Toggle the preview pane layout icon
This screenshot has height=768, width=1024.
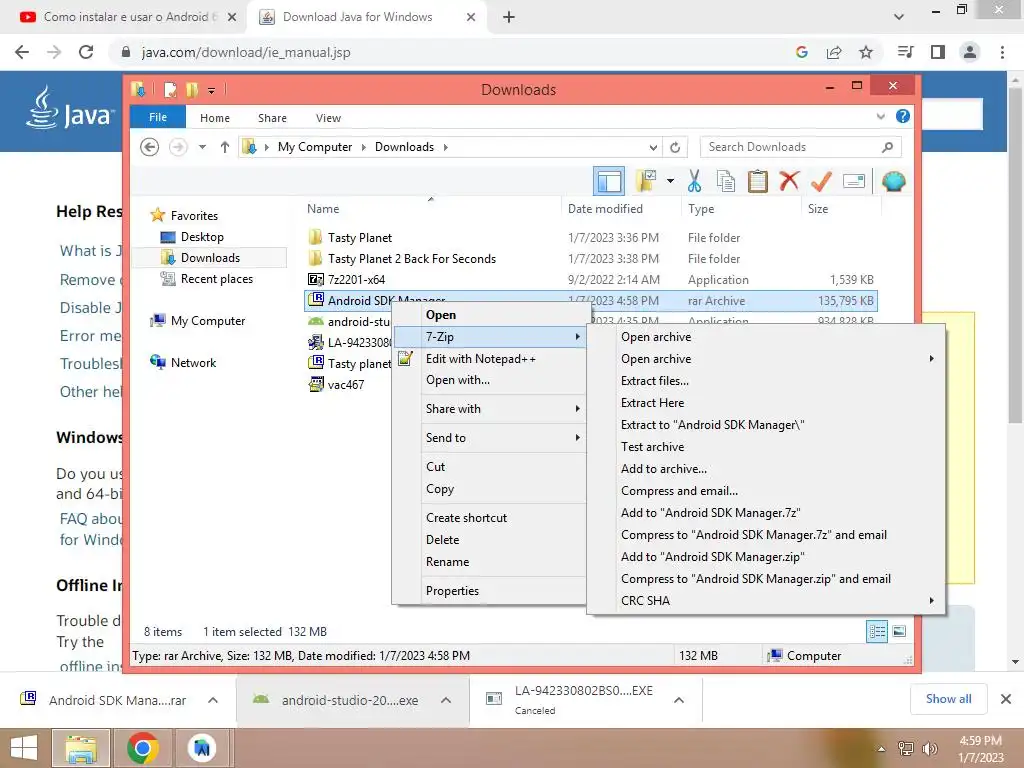(x=609, y=181)
